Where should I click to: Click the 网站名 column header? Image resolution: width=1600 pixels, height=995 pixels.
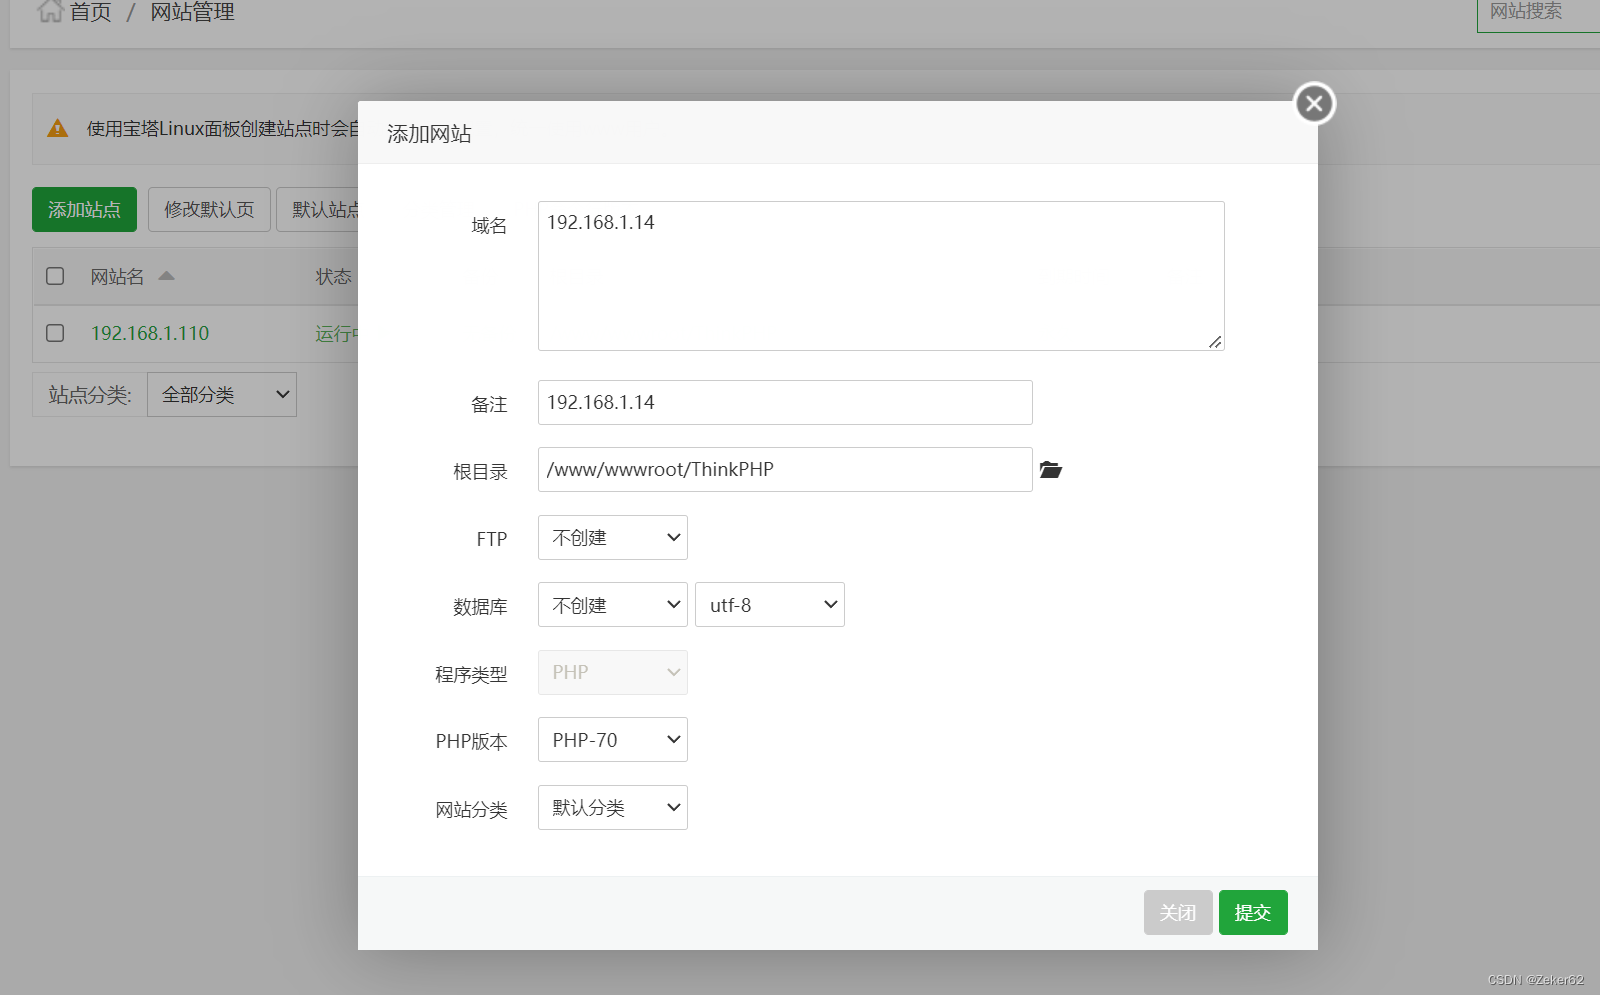pos(117,277)
